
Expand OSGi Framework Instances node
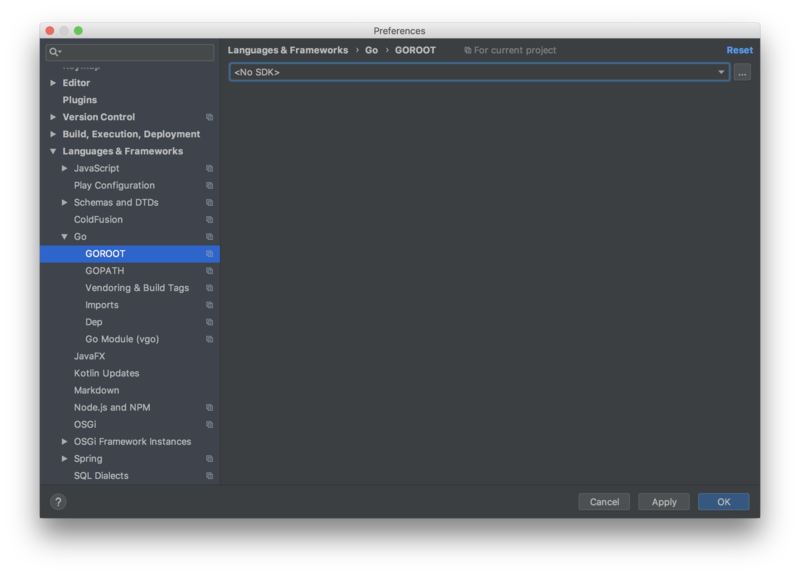coord(64,442)
